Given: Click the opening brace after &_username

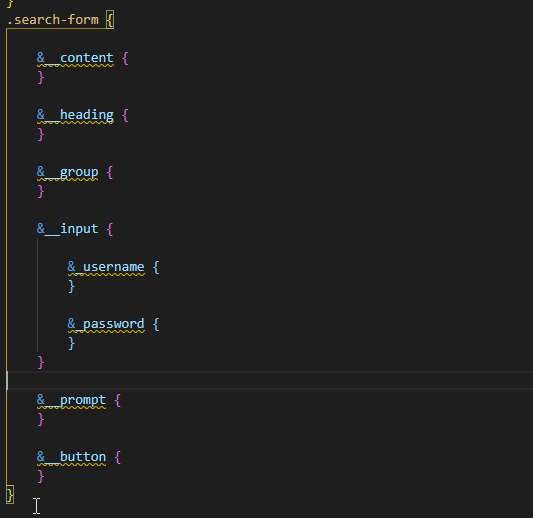Looking at the screenshot, I should (x=156, y=267).
